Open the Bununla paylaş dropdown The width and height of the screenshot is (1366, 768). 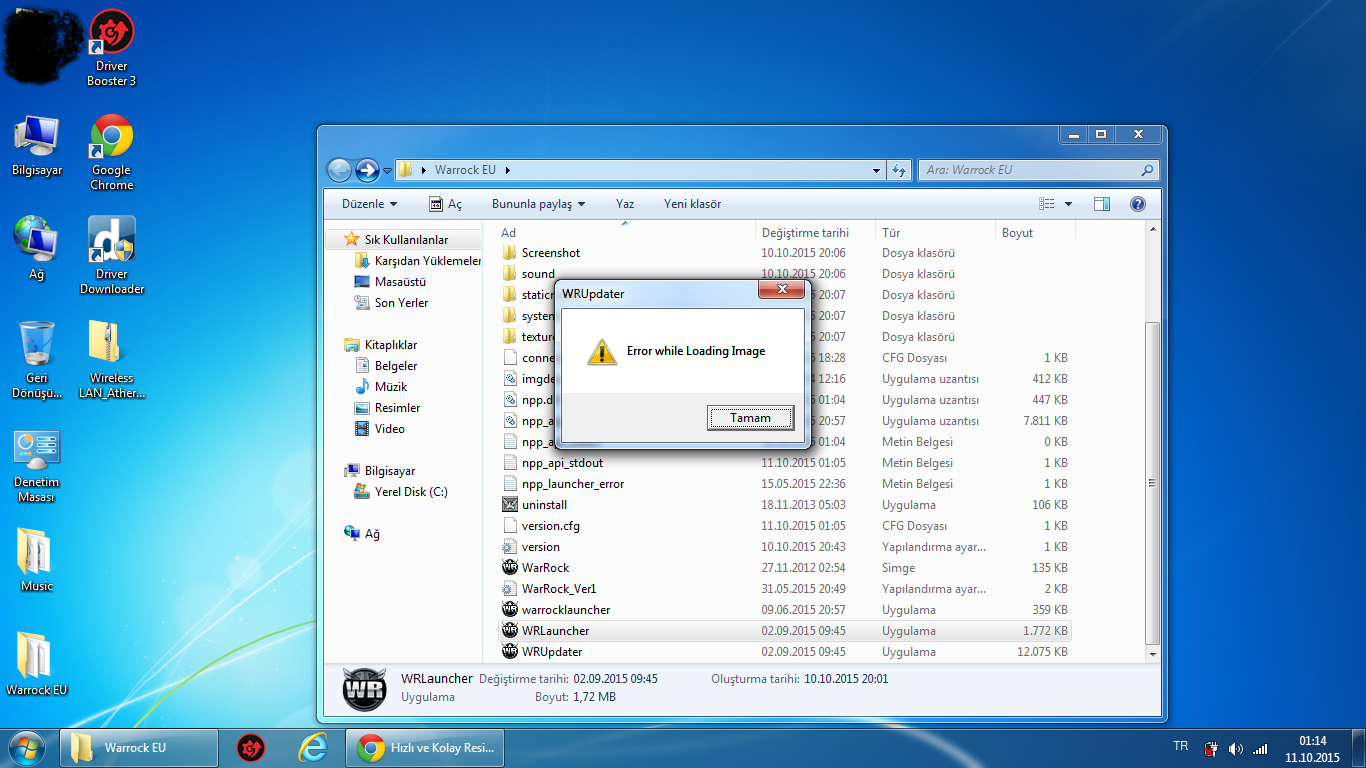(x=538, y=204)
